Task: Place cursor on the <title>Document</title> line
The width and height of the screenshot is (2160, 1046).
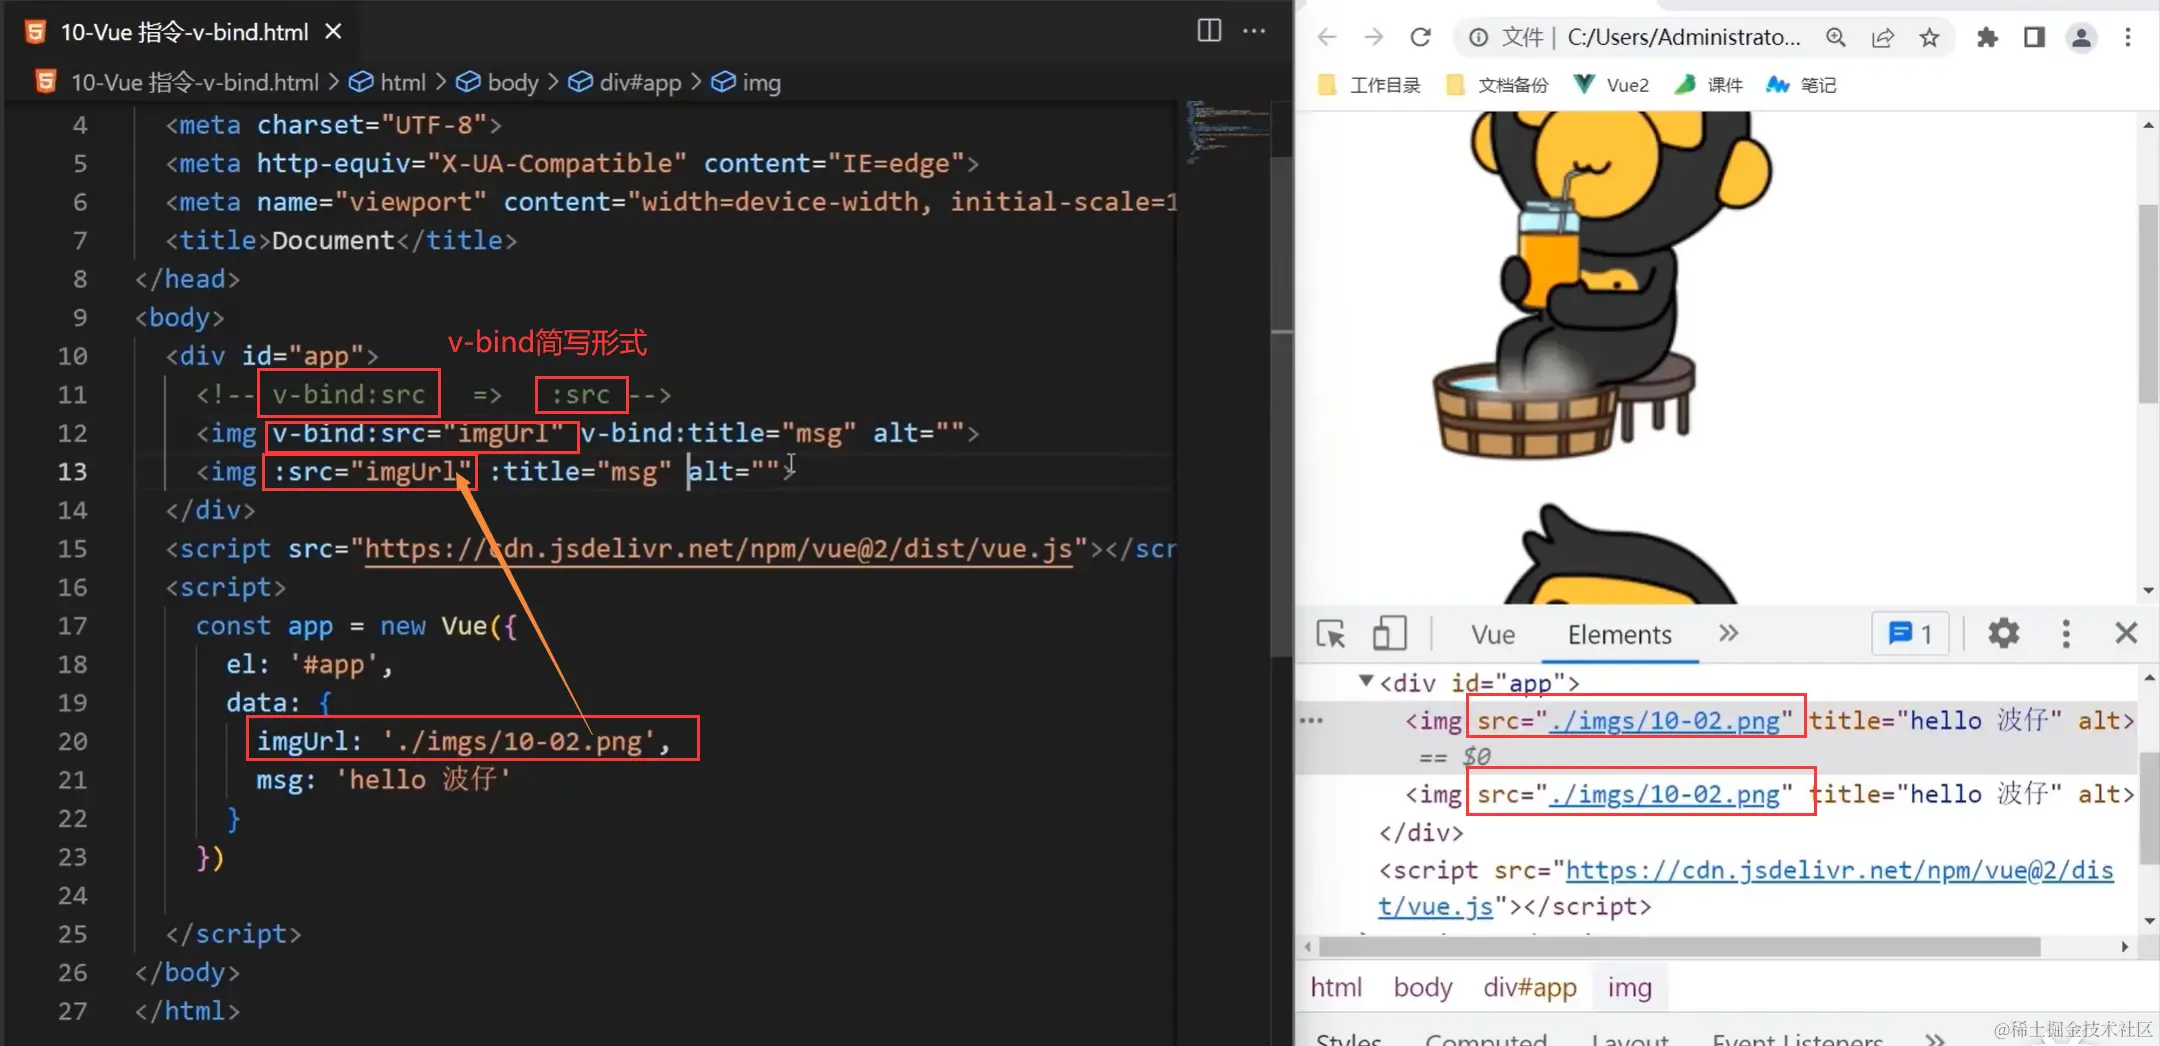Action: click(341, 240)
